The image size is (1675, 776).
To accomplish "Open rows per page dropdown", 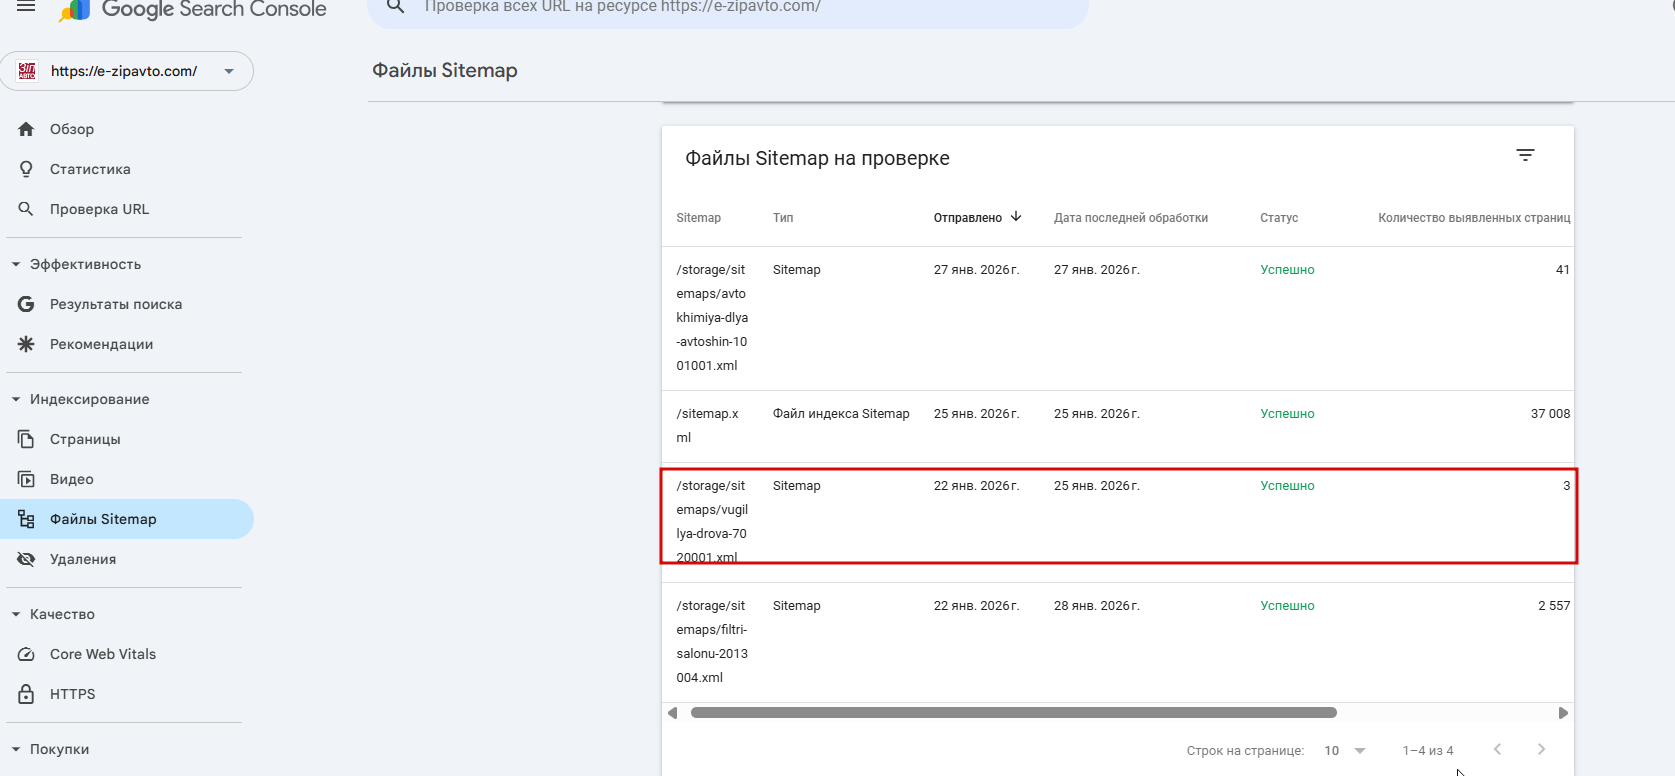I will coord(1345,750).
